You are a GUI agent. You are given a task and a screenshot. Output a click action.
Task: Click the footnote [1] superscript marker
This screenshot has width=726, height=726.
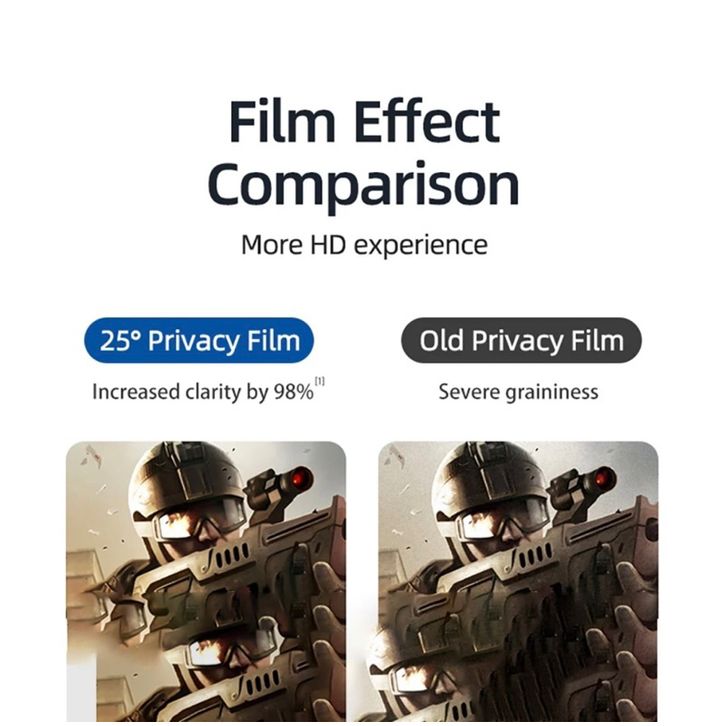pyautogui.click(x=319, y=381)
